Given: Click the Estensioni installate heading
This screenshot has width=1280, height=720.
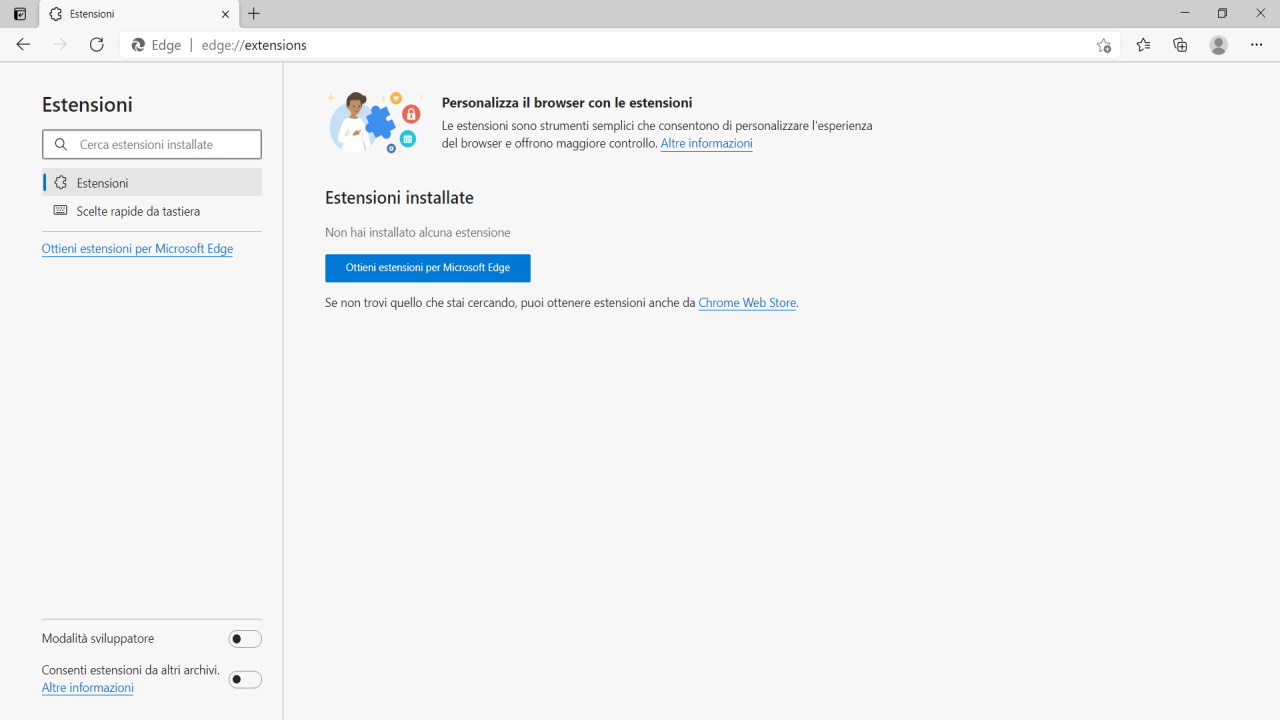Looking at the screenshot, I should [399, 198].
